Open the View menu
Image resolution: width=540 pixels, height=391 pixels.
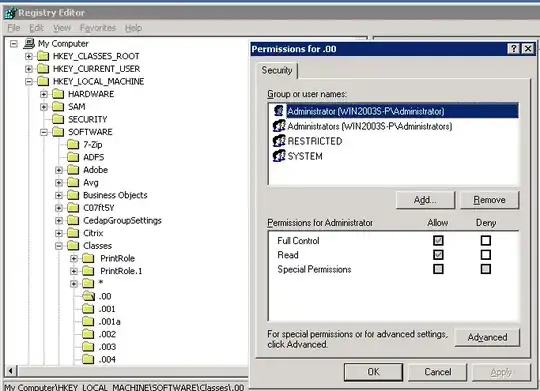point(62,28)
